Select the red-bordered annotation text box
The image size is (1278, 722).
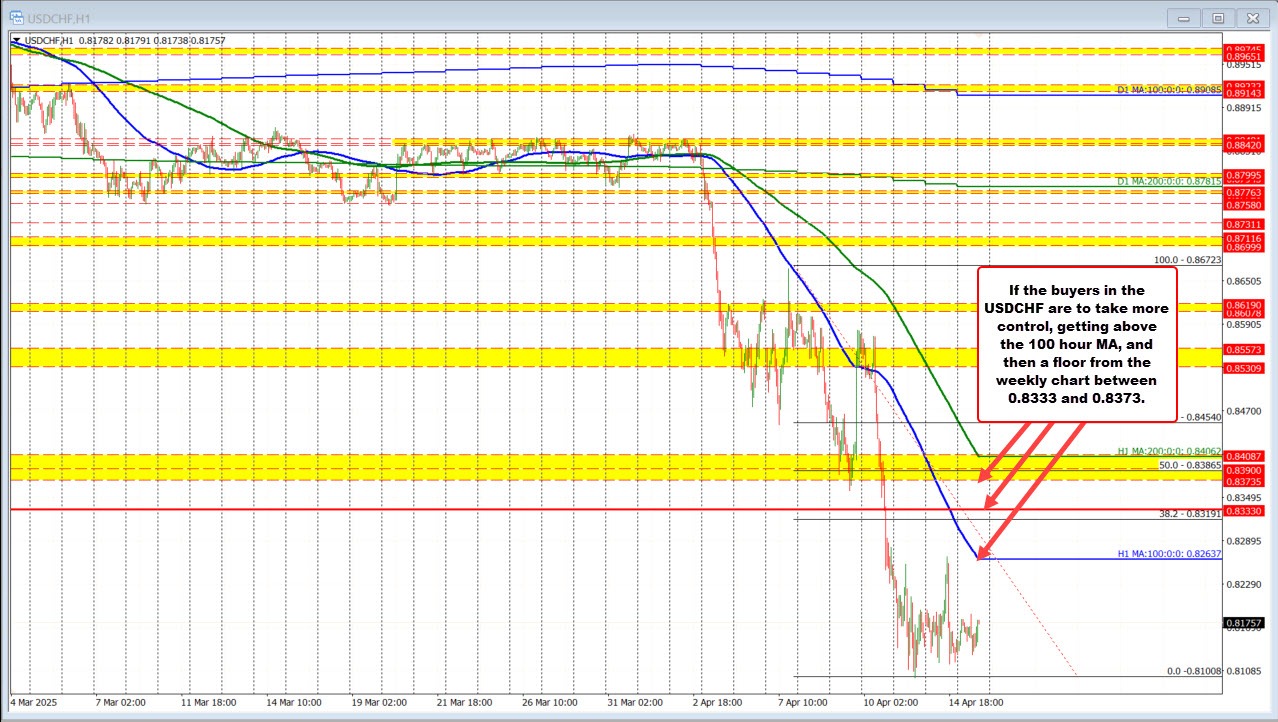coord(1075,343)
